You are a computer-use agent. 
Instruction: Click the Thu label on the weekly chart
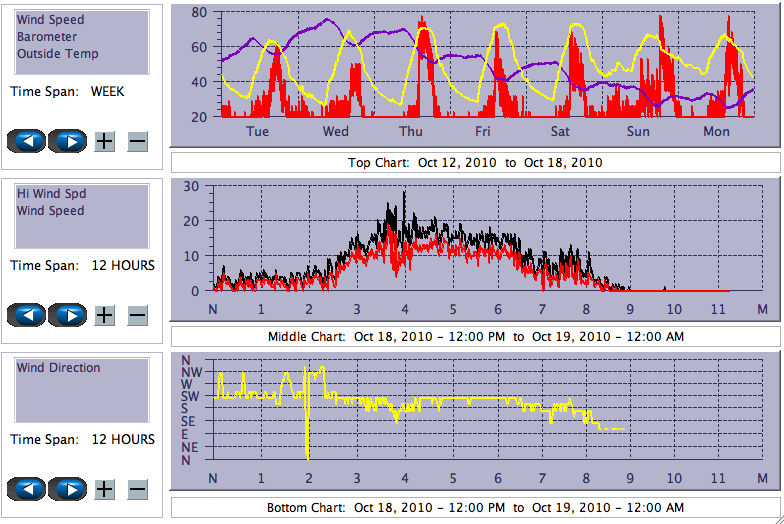pos(410,131)
